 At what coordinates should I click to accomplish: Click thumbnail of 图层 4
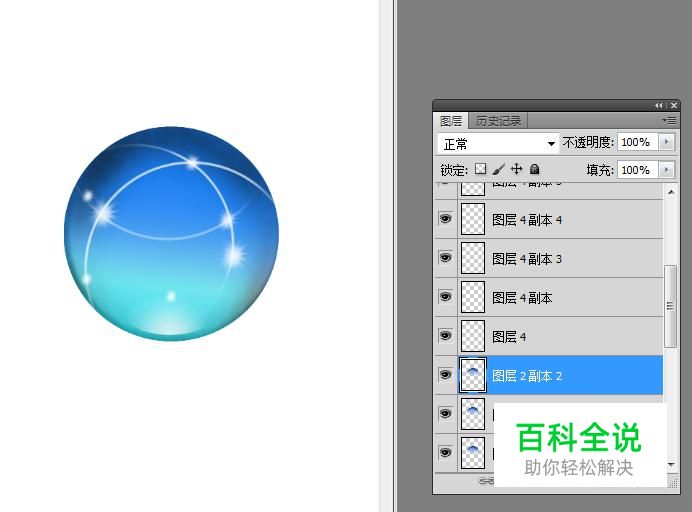pyautogui.click(x=473, y=336)
